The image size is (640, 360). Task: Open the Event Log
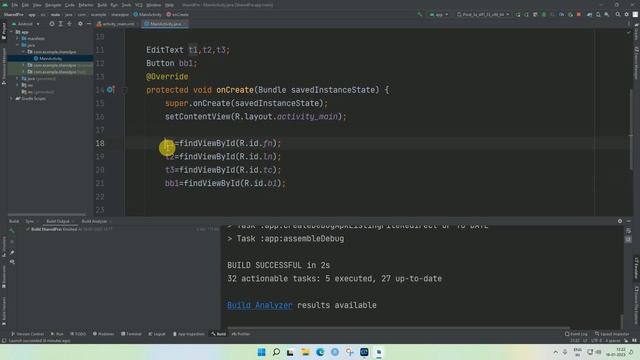(x=576, y=334)
